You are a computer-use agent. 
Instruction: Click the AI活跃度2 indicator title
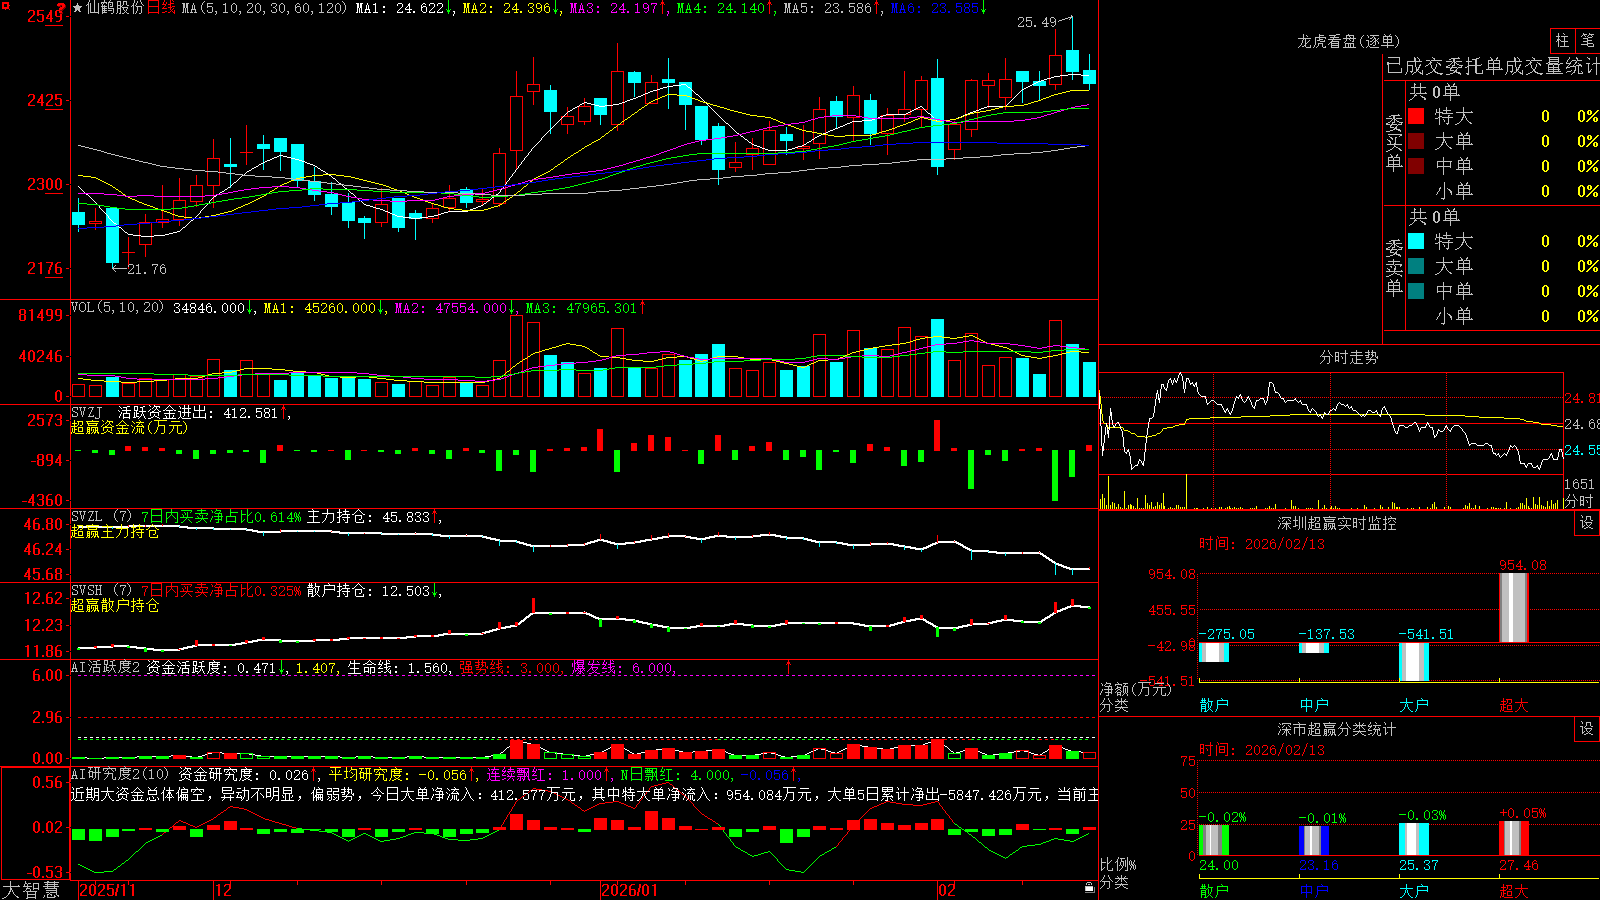coord(106,667)
